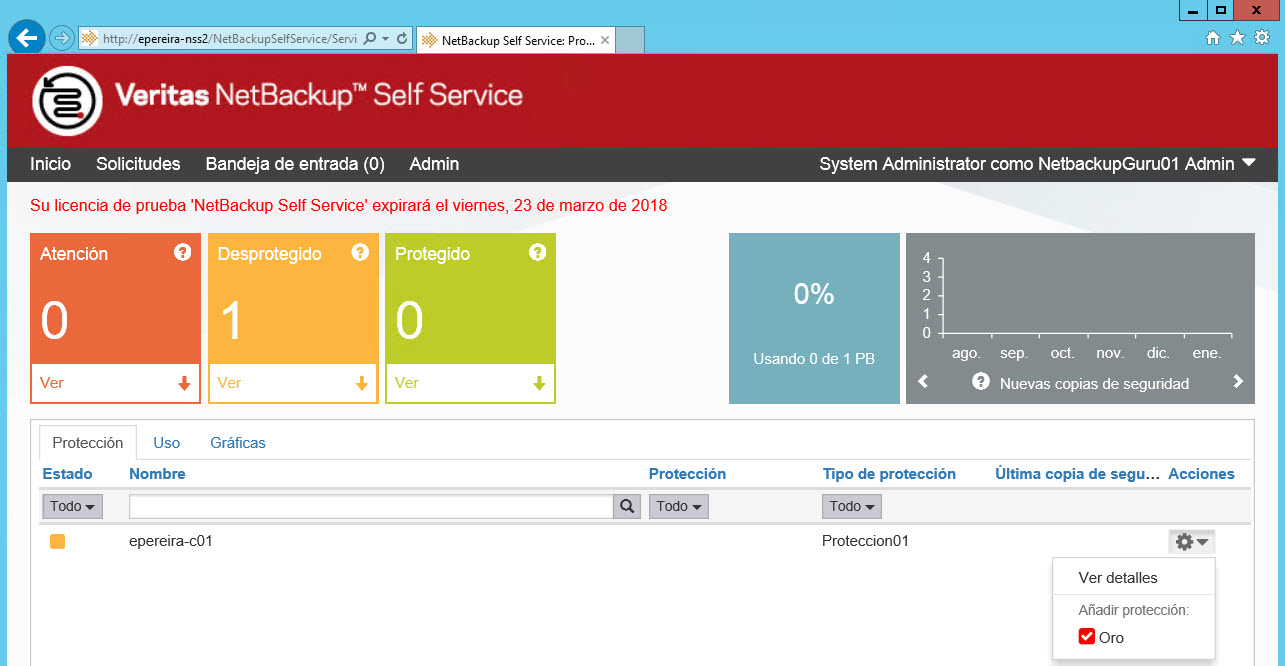Close the NetBackup Self Service browser tab
This screenshot has height=666, width=1285.
click(x=605, y=40)
